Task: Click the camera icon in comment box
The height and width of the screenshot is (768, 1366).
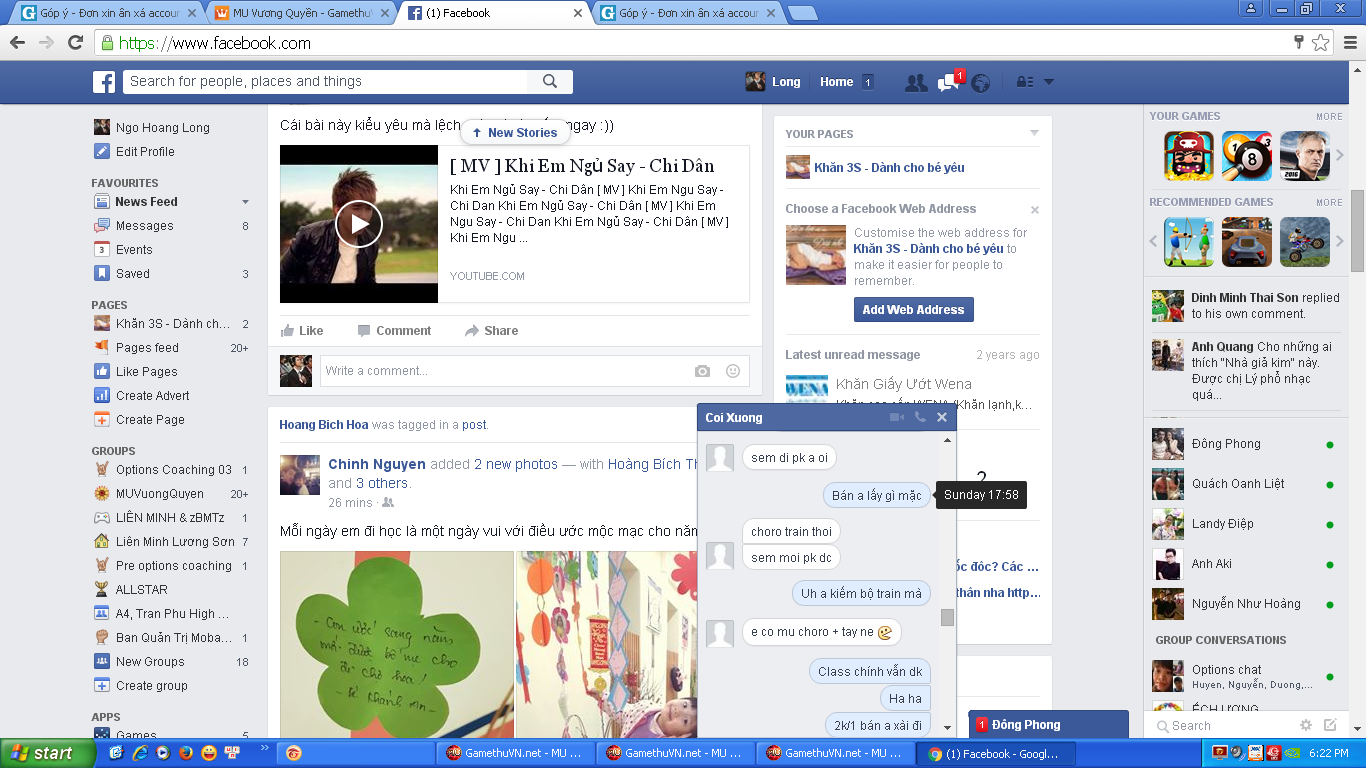Action: 702,371
